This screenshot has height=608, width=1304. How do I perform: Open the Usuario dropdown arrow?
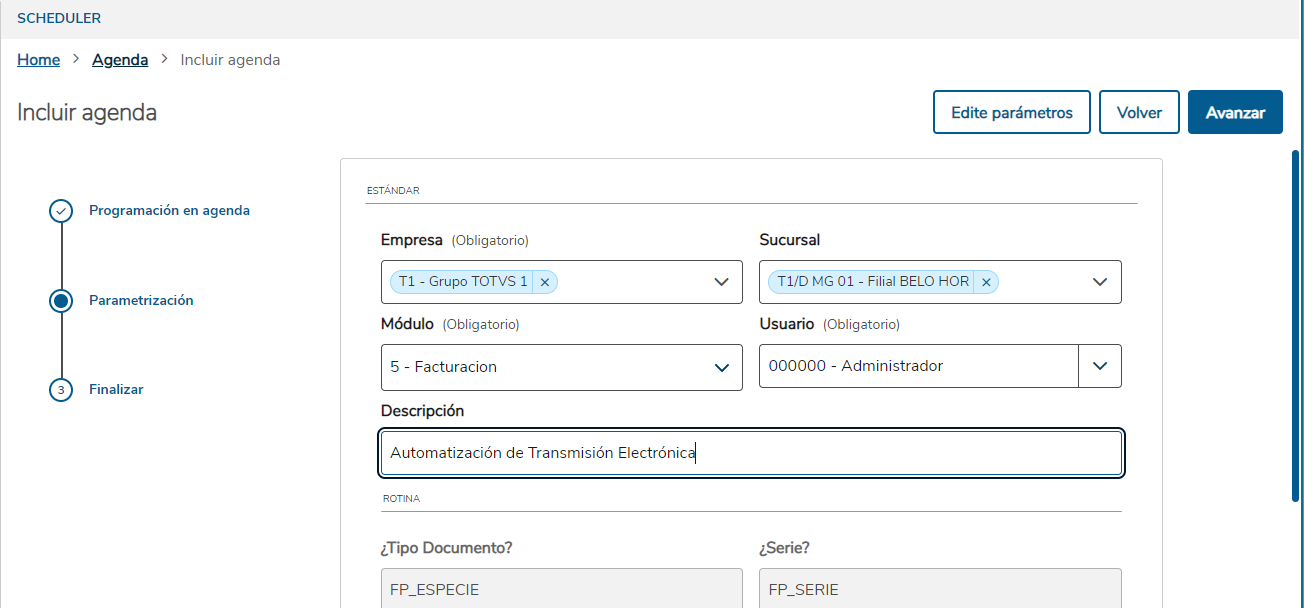pyautogui.click(x=1100, y=366)
